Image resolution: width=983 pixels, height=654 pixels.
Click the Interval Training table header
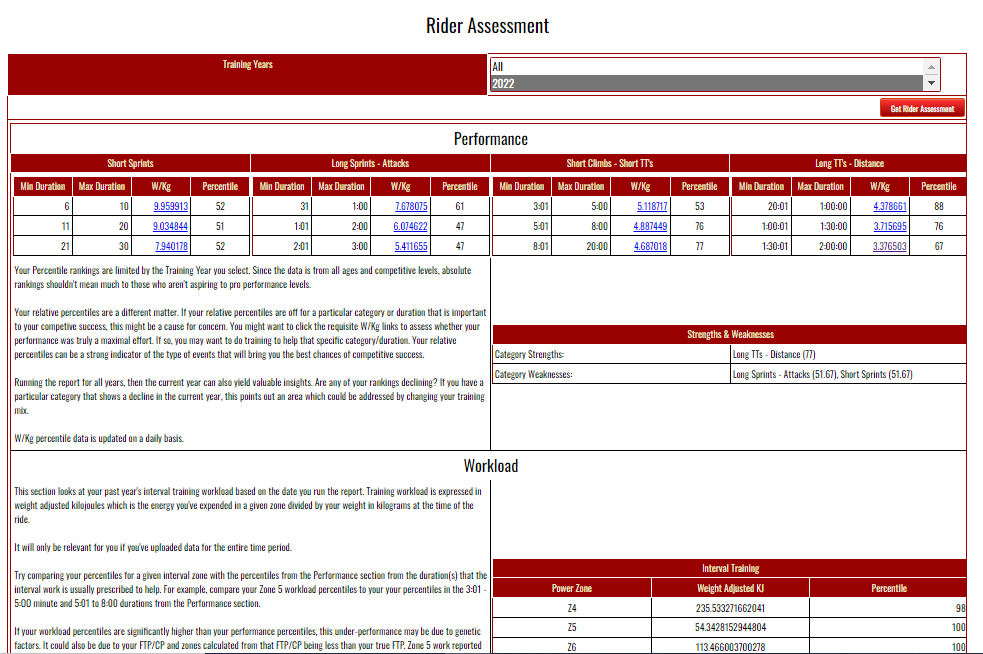click(729, 568)
